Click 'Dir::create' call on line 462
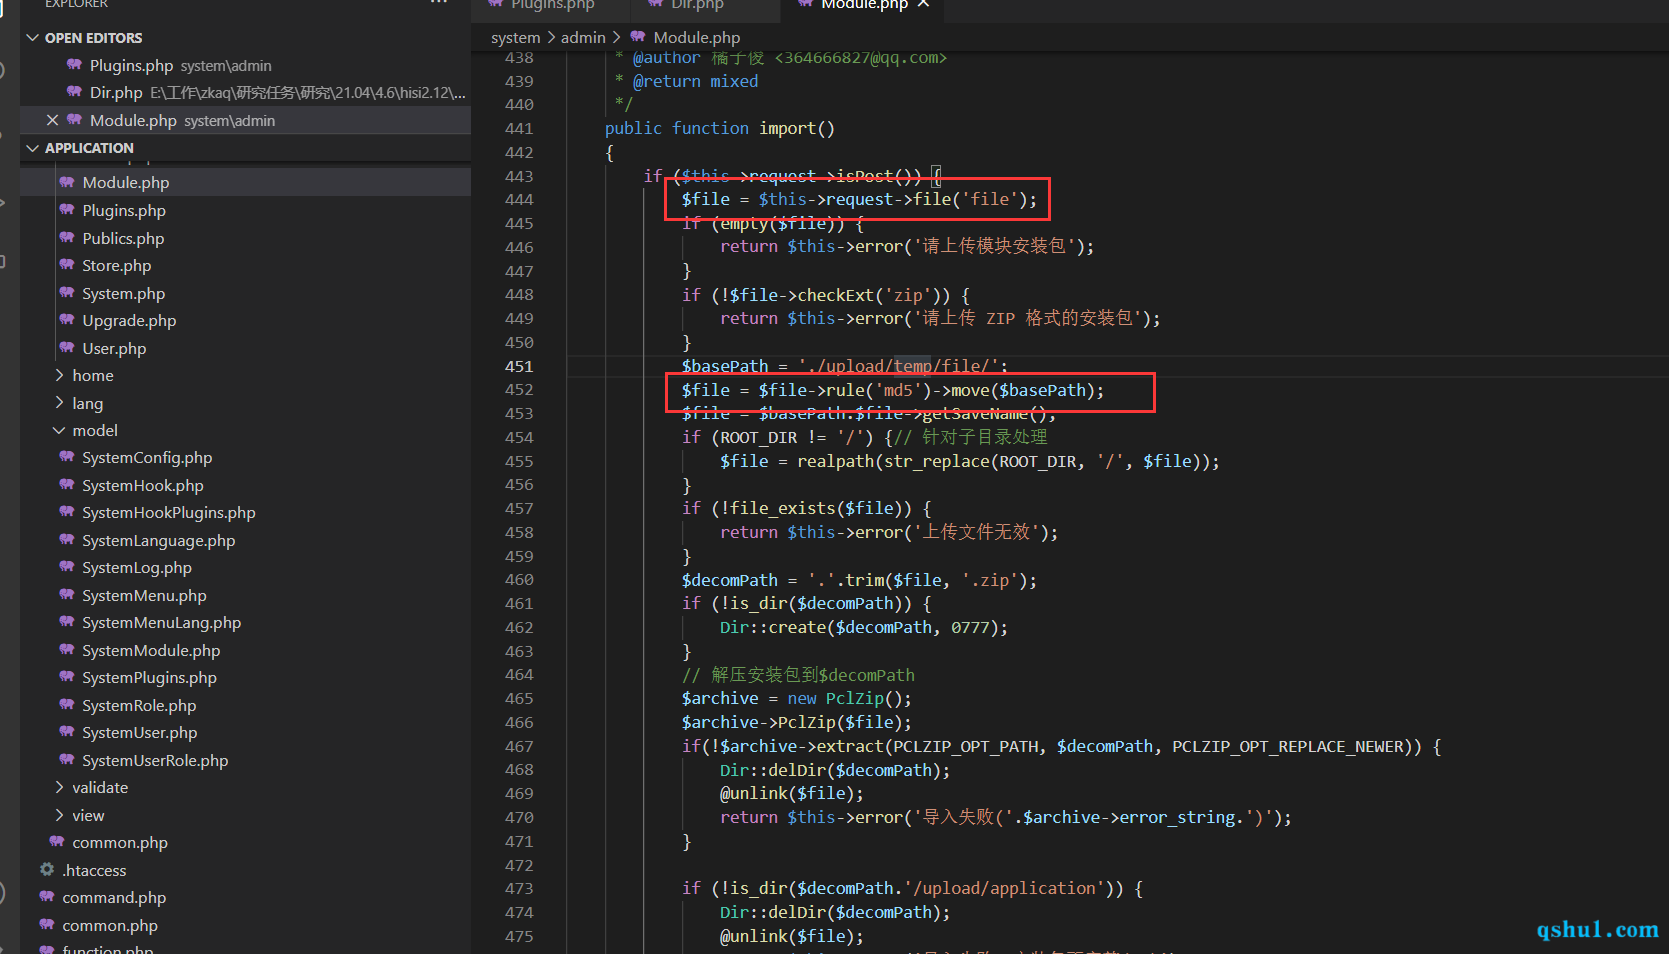 click(772, 628)
